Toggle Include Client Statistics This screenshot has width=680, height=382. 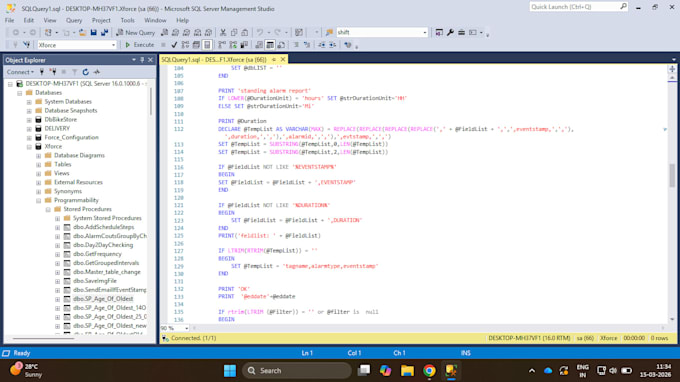[244, 45]
